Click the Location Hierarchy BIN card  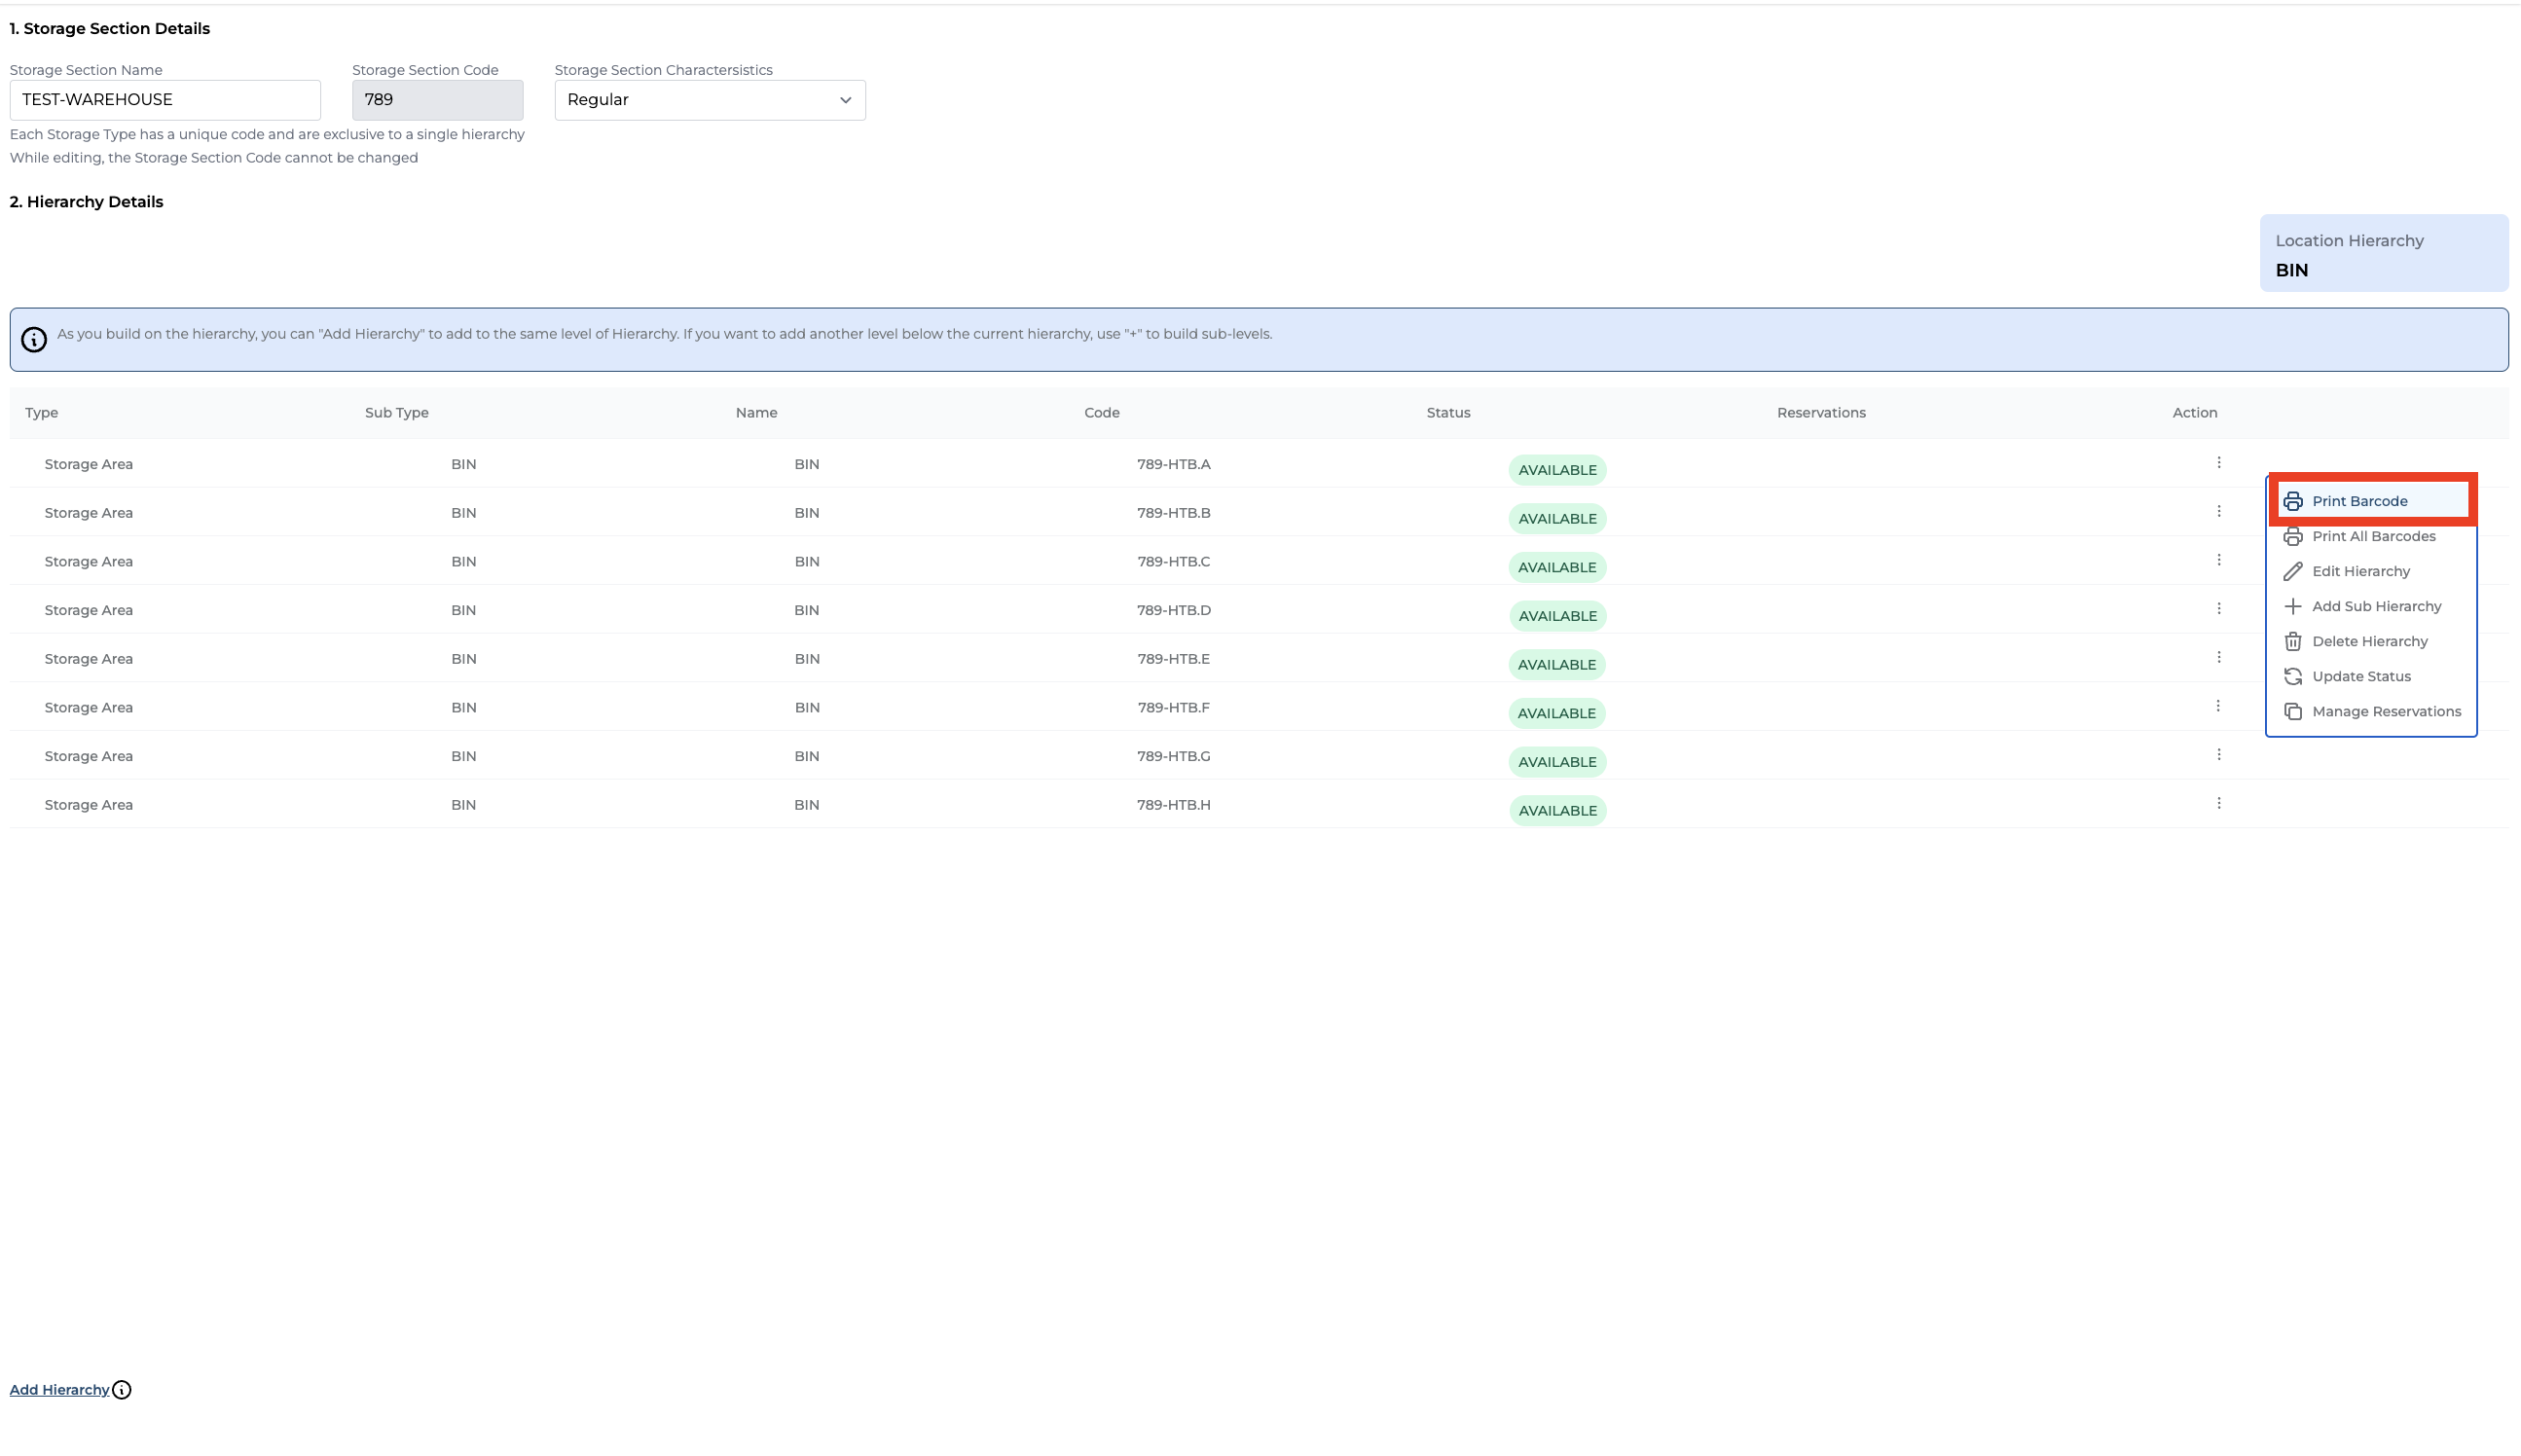point(2382,254)
